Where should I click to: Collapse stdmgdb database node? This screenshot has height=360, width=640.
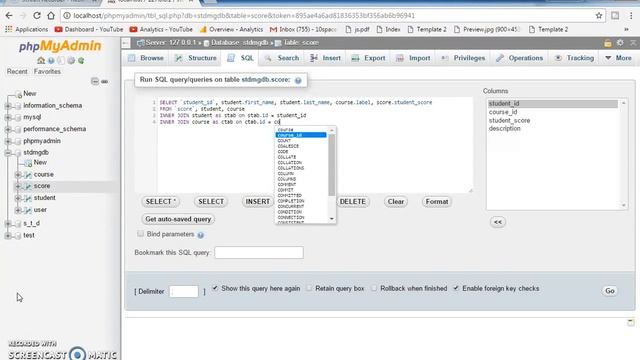click(8, 153)
